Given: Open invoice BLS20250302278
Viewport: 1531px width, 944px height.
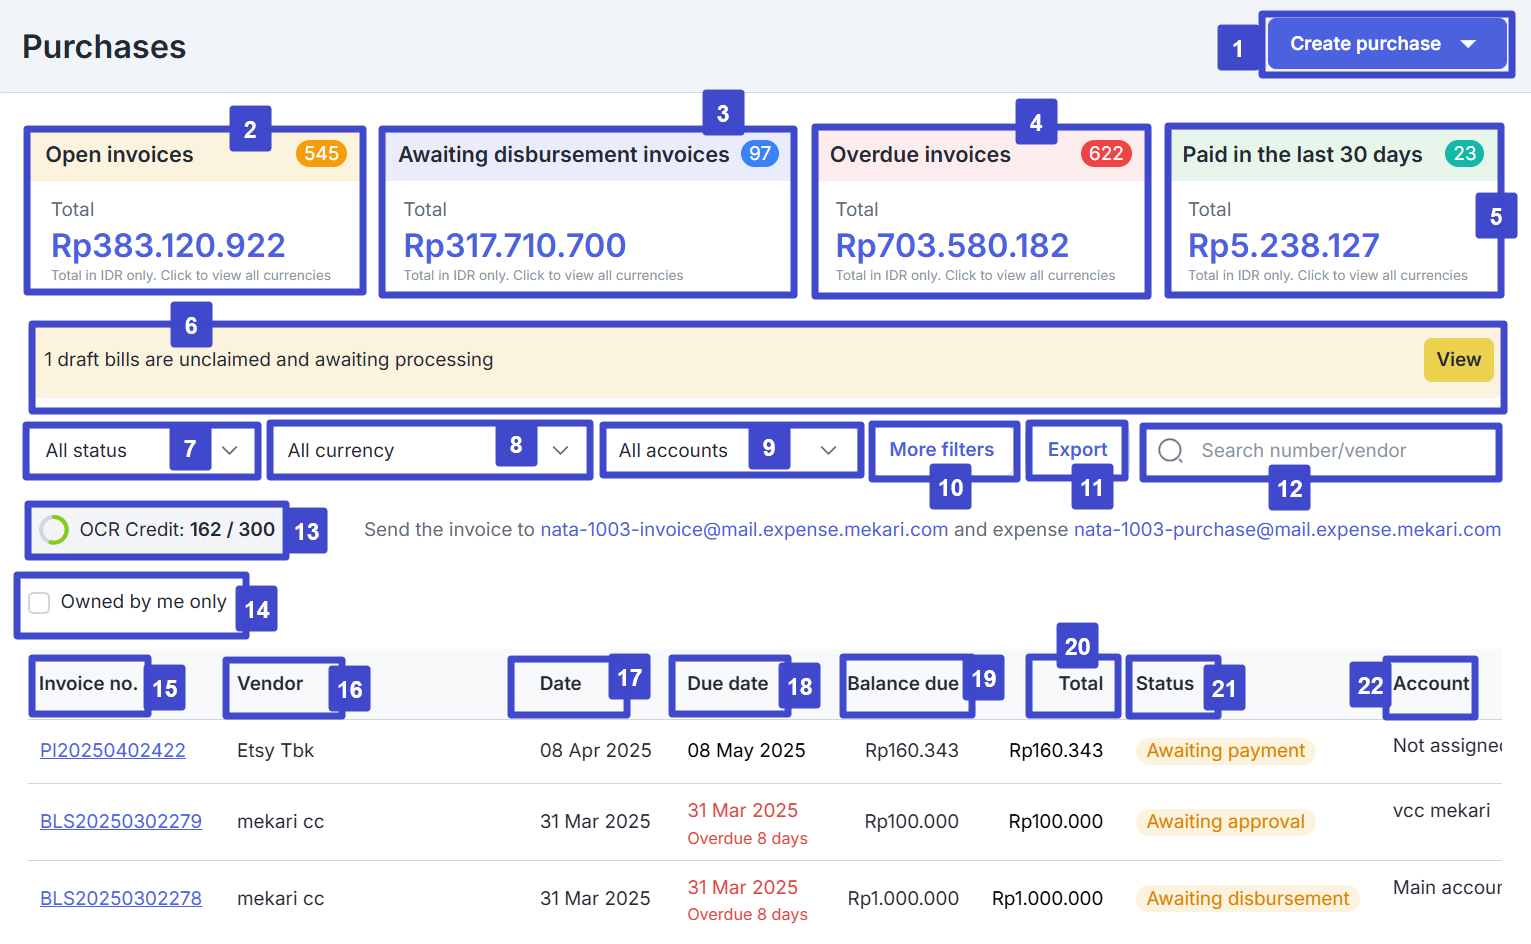Looking at the screenshot, I should [121, 898].
